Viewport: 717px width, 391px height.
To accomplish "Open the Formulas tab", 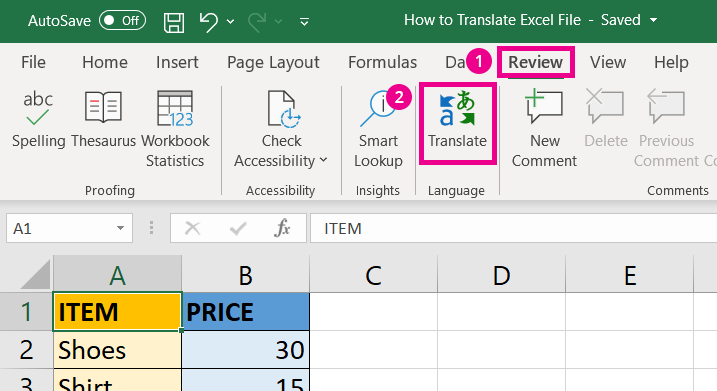I will pyautogui.click(x=382, y=62).
